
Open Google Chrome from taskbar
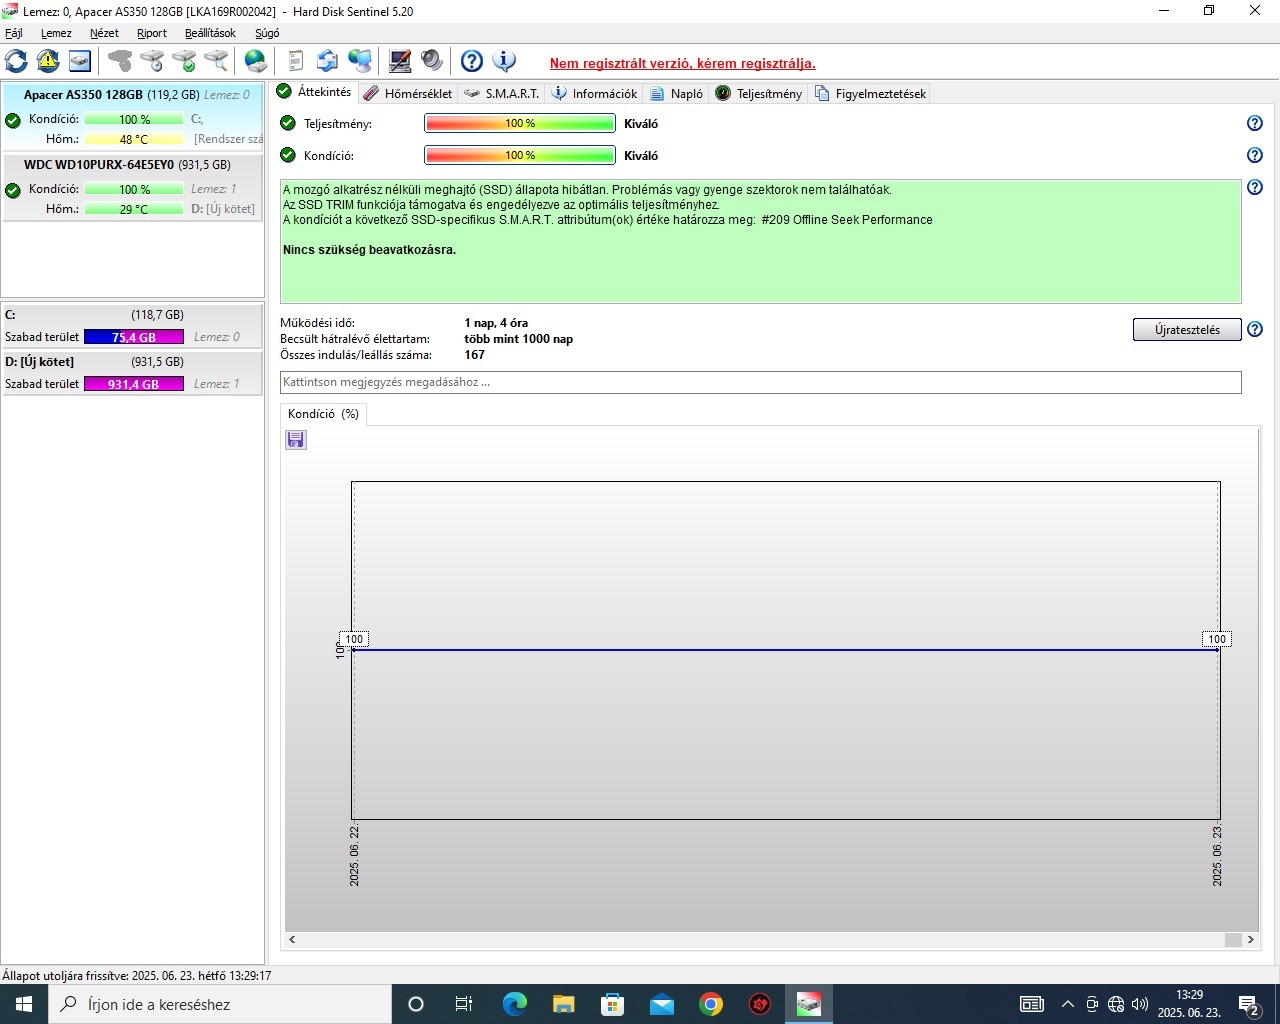click(711, 1004)
